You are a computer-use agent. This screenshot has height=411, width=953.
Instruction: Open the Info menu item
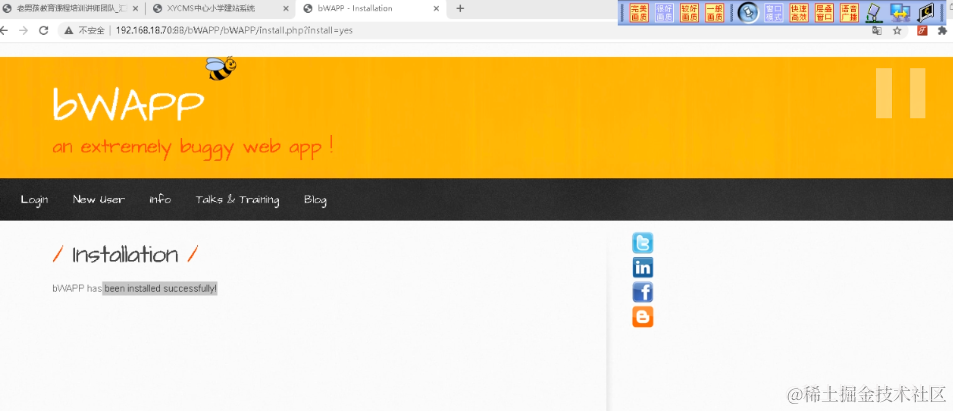pyautogui.click(x=160, y=199)
